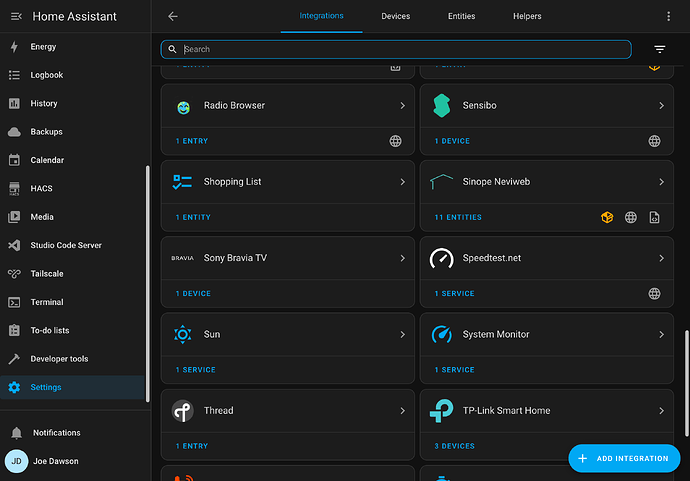This screenshot has height=481, width=690.
Task: Click the integrations list scrollbar thumb
Action: 686,384
